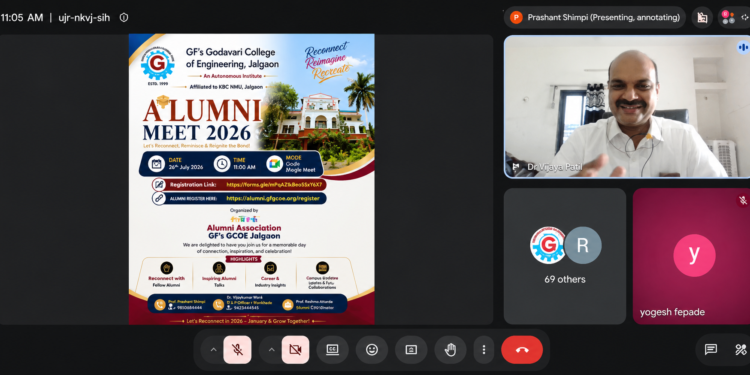
Task: Expand video settings arrow beside camera
Action: [271, 350]
